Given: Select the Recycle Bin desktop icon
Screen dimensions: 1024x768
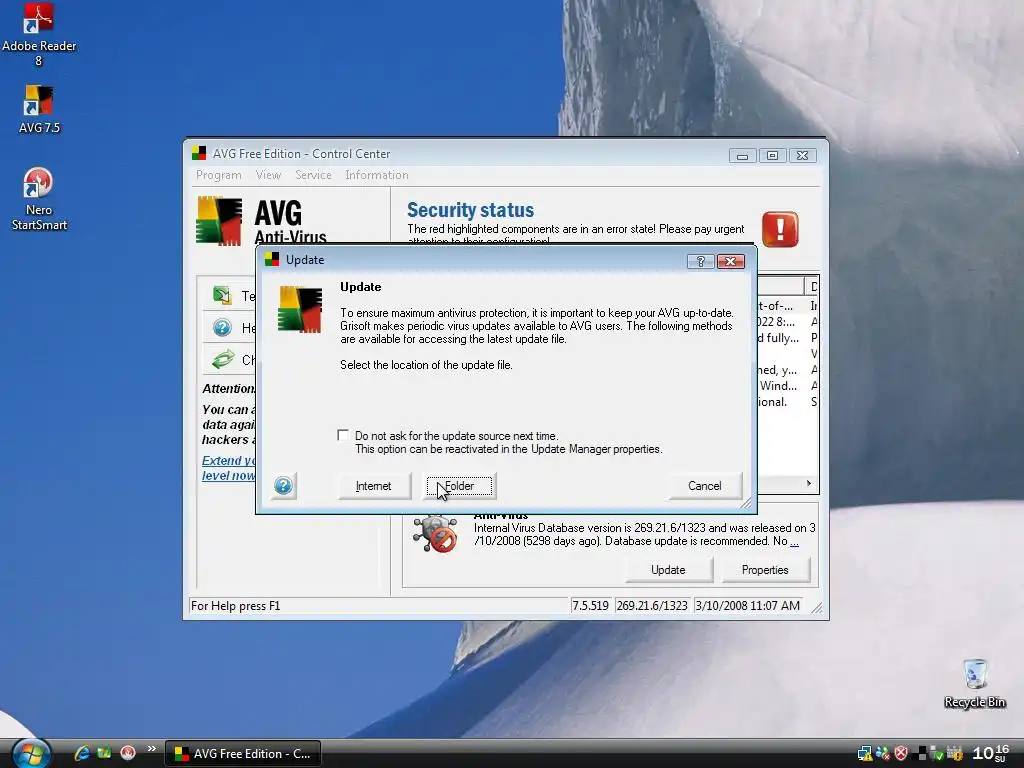Looking at the screenshot, I should (974, 682).
